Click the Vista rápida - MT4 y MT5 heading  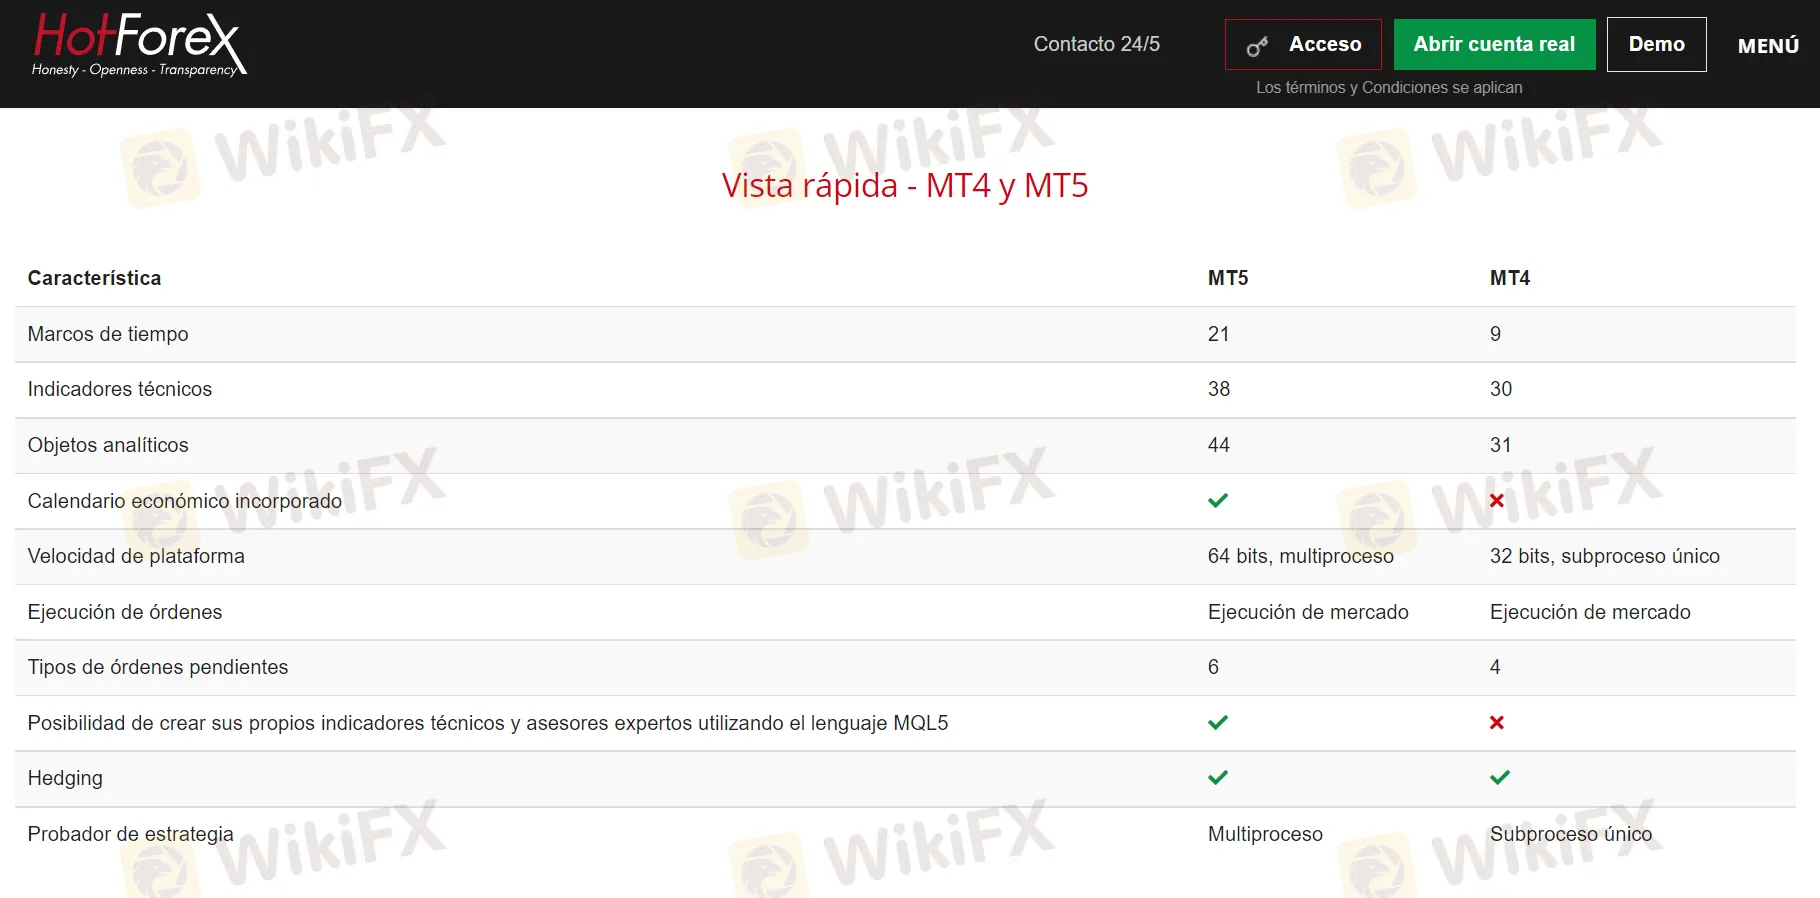[x=905, y=186]
